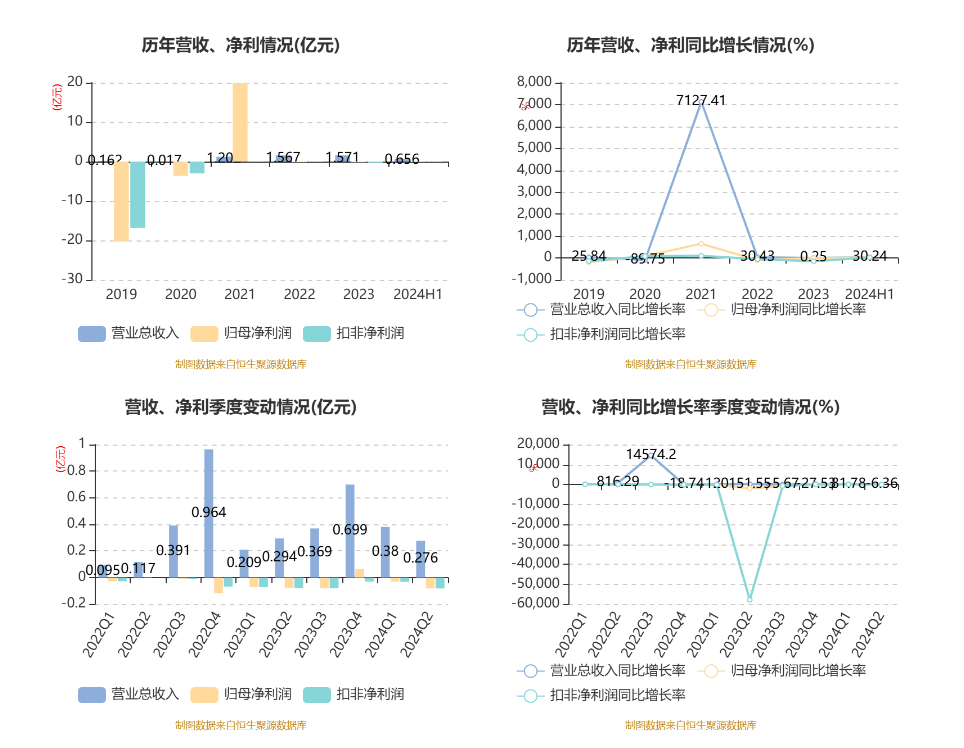Toggle 营业总收入 legend in top-left annual chart

(128, 333)
